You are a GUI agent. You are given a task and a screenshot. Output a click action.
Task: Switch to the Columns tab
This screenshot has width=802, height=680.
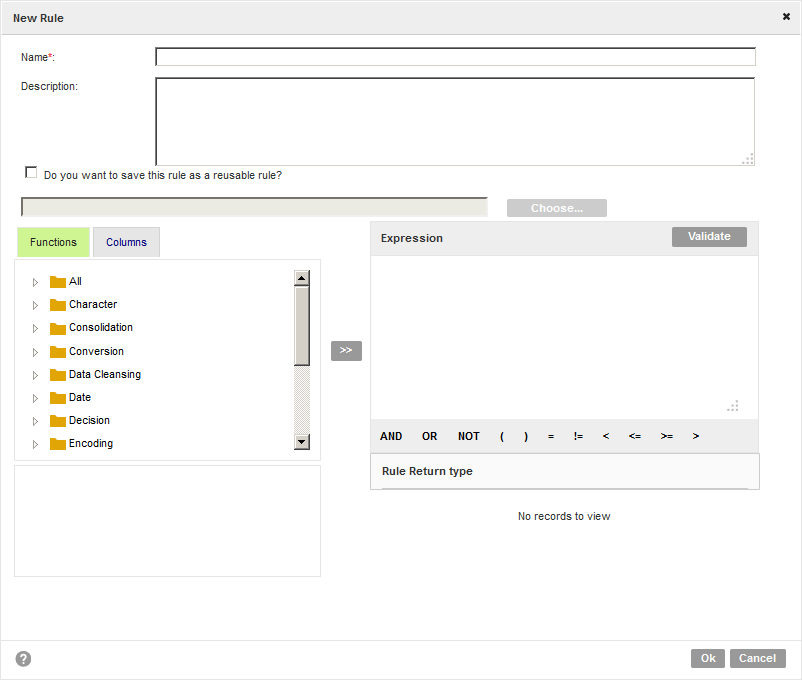[x=126, y=242]
